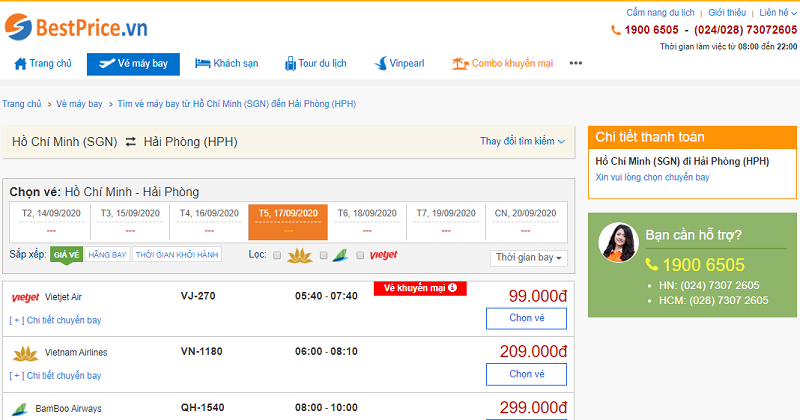The height and width of the screenshot is (420, 800).
Task: Click the bed icon beside Khách sạn
Action: pos(203,64)
